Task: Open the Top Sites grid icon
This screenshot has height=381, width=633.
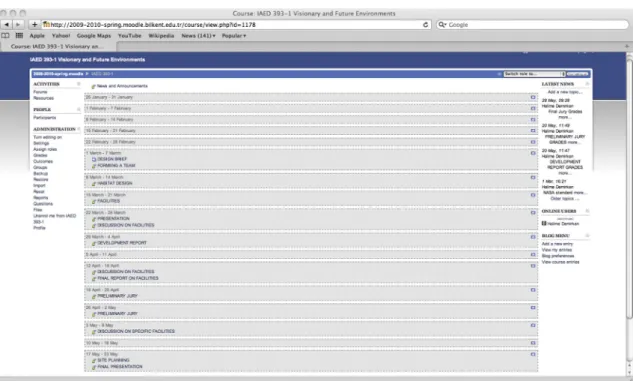Action: [19, 36]
